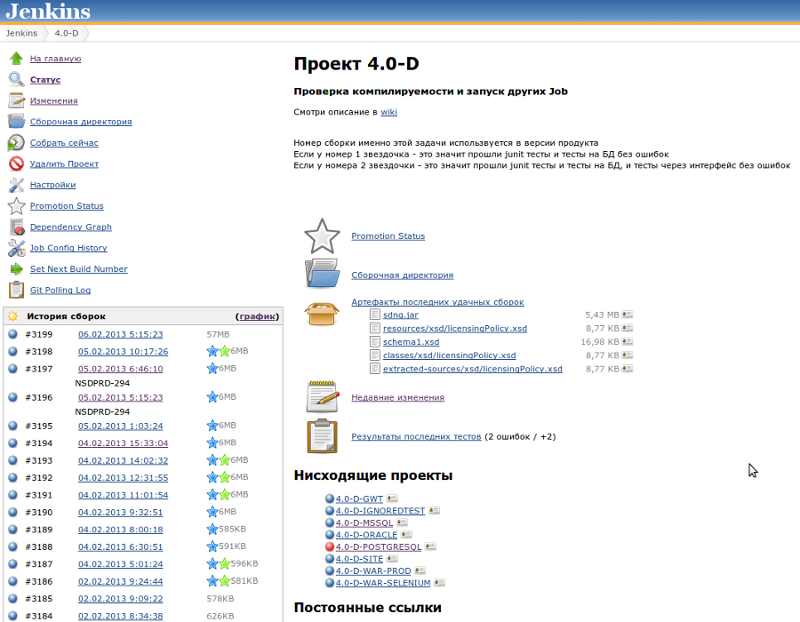Click the large notepad recent changes icon

coord(322,396)
